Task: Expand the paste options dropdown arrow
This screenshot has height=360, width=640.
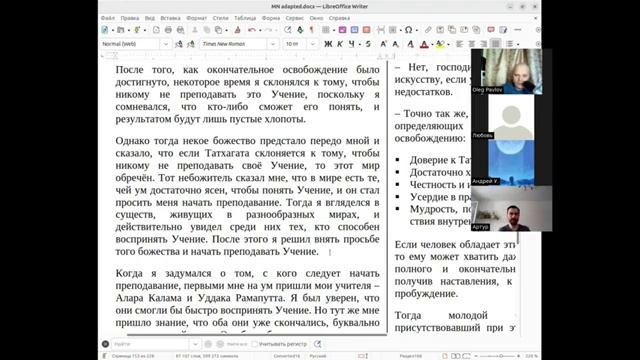Action: tap(226, 30)
